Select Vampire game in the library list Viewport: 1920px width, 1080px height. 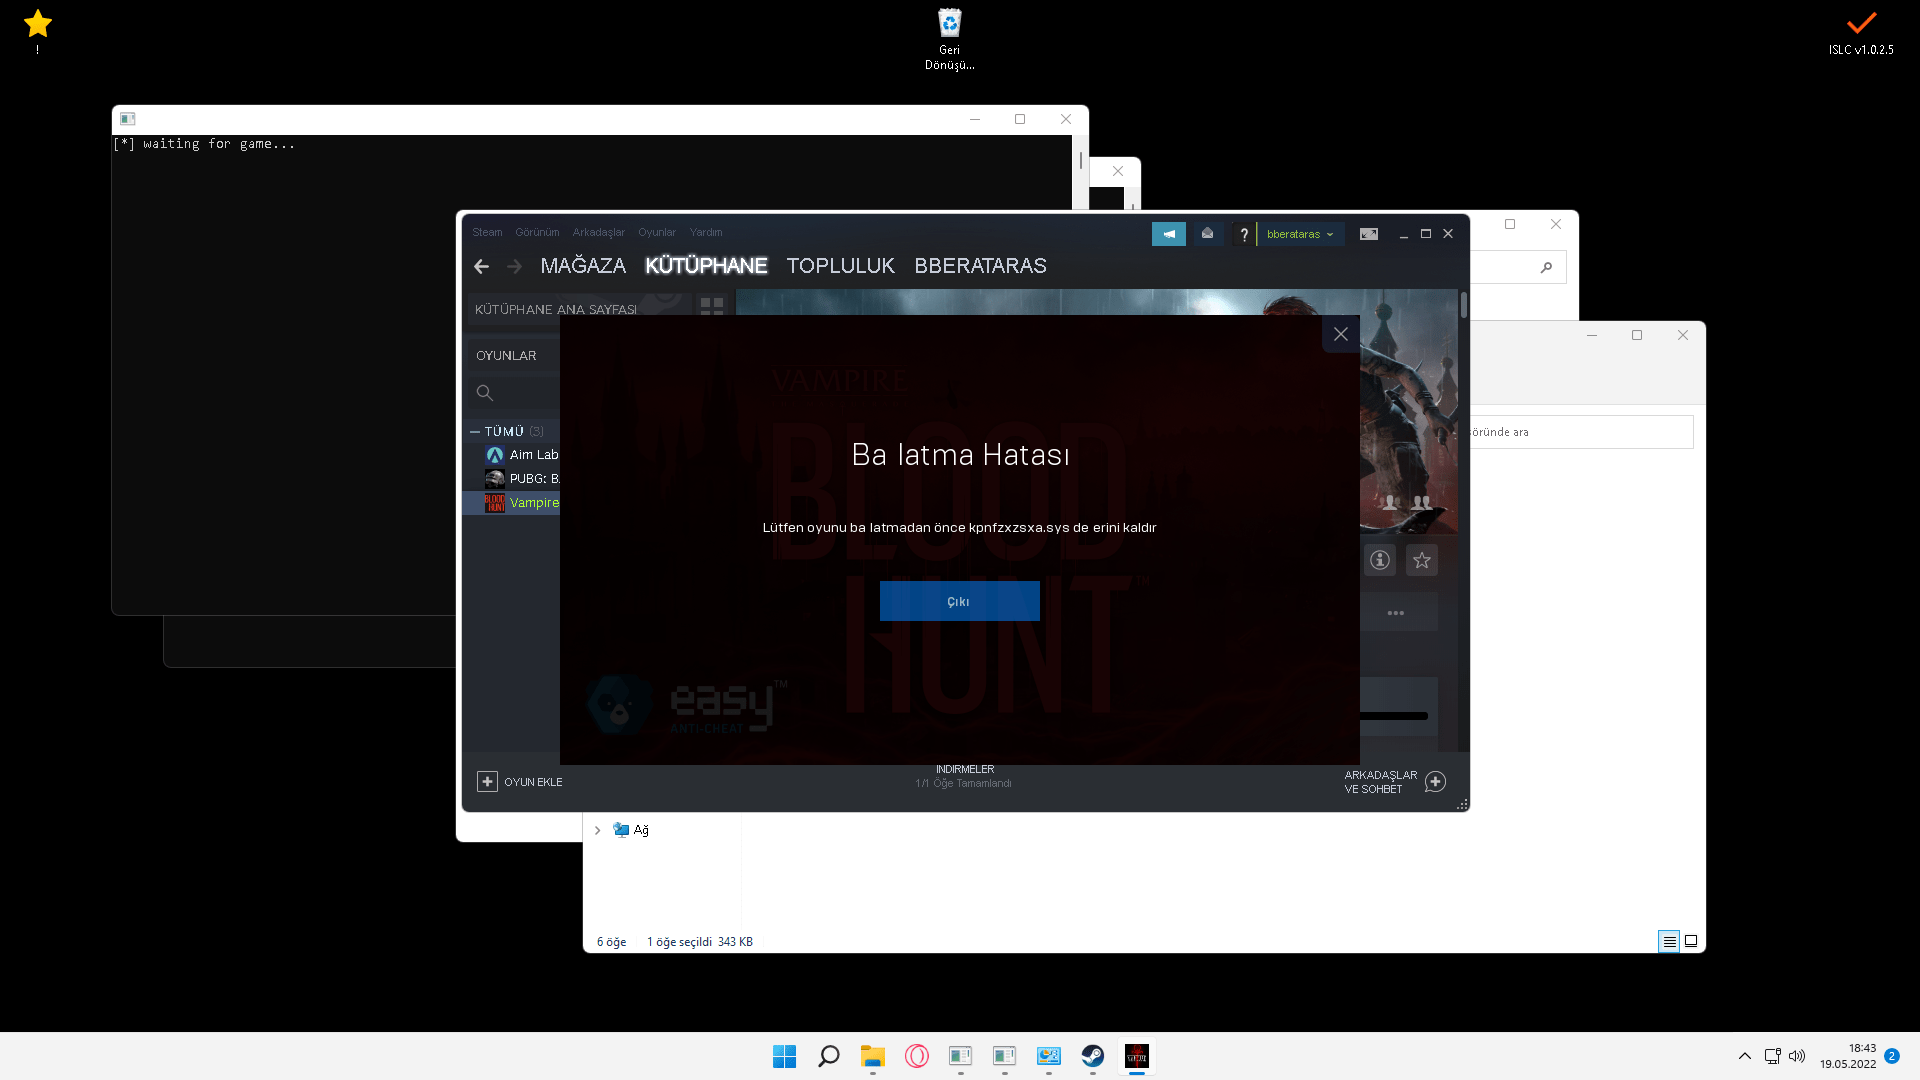coord(512,503)
